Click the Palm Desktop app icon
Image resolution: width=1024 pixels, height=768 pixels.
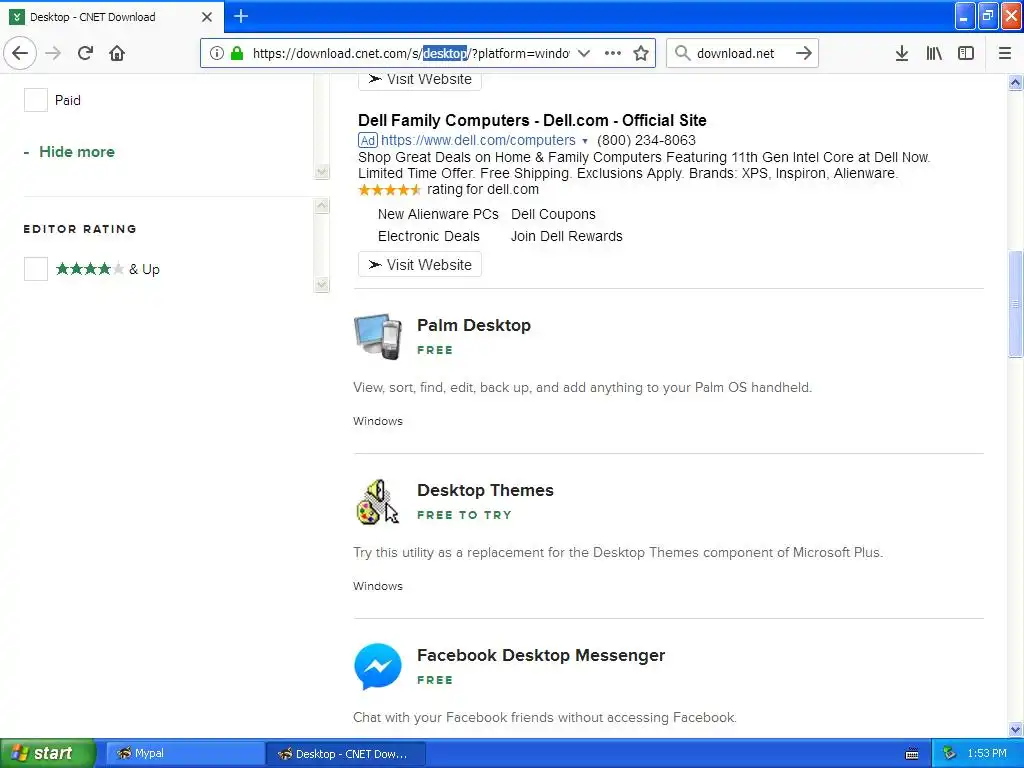377,336
